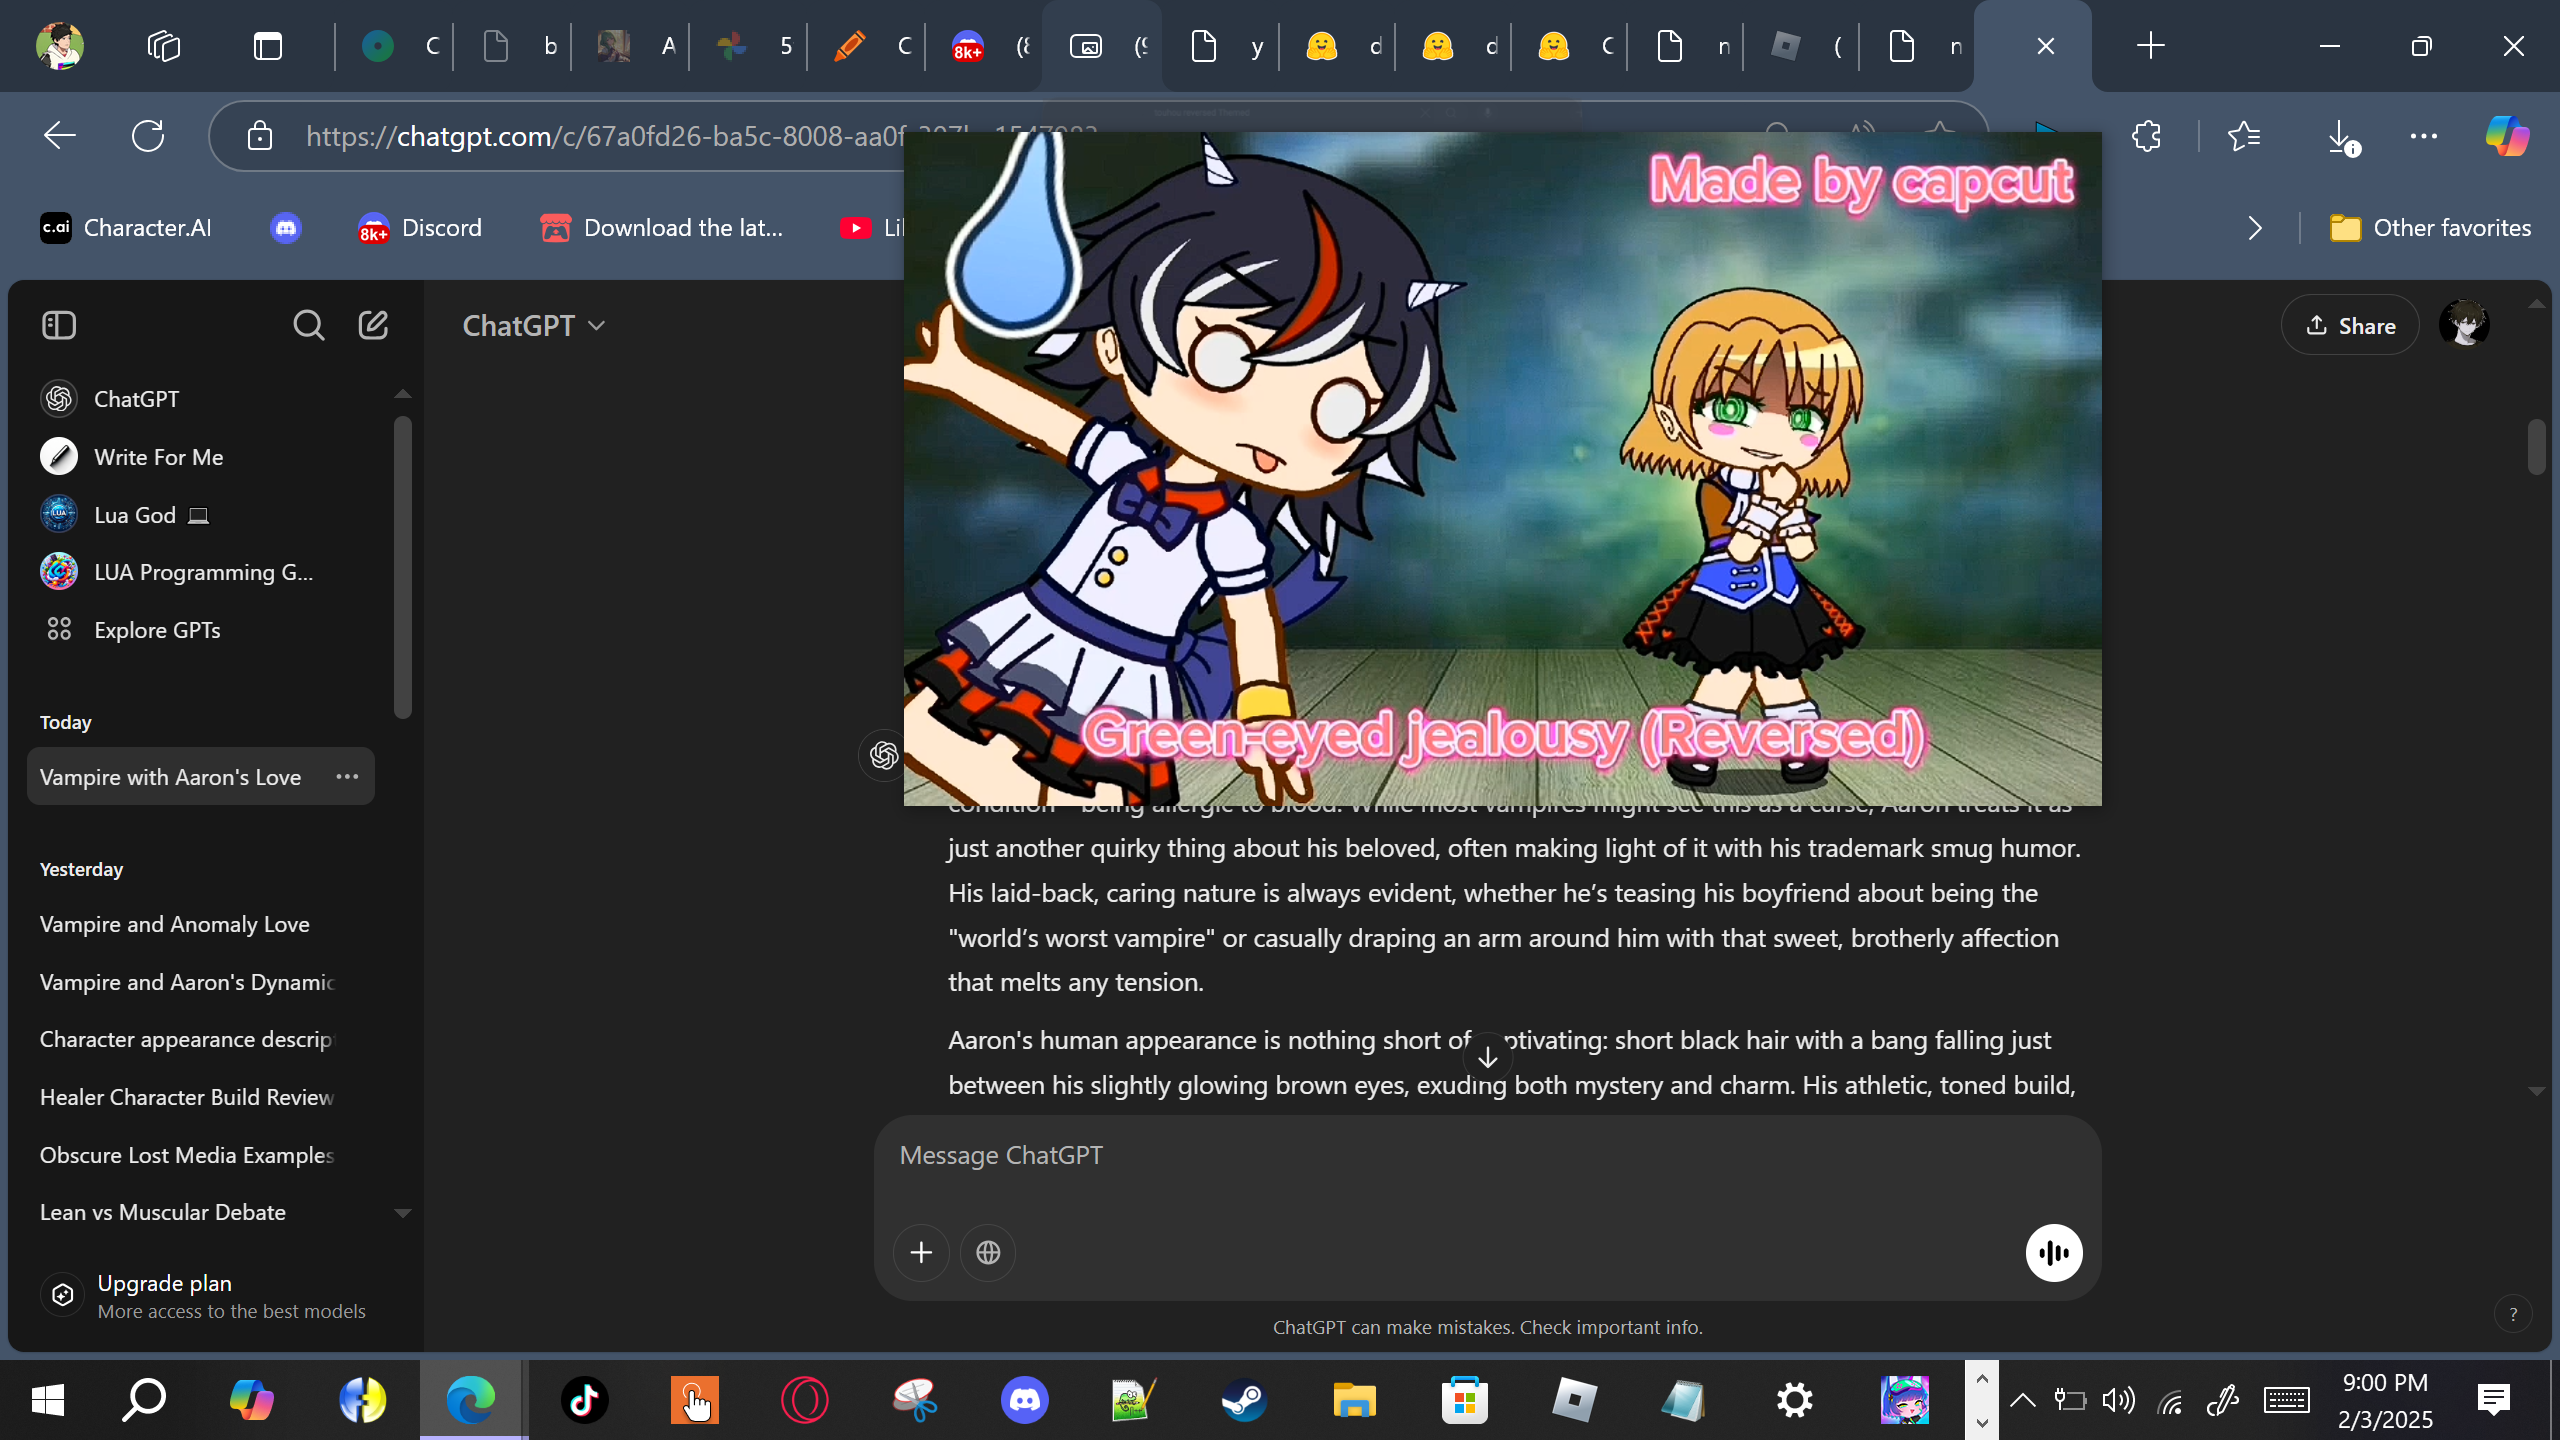
Task: Click Upgrade plan in the sidebar
Action: pos(205,1296)
